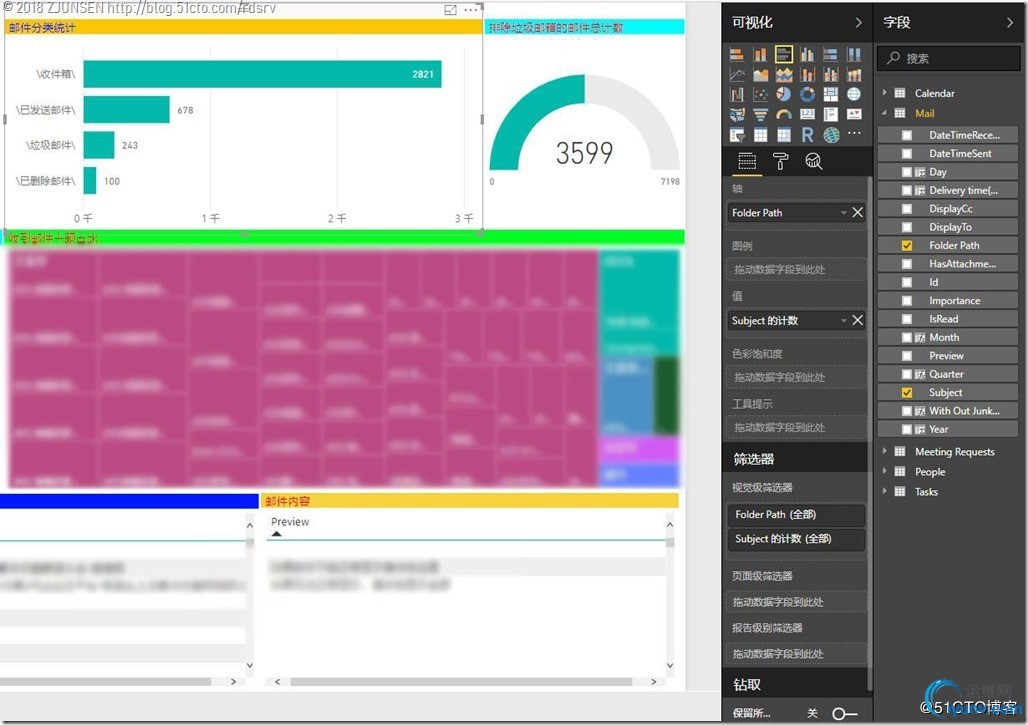1028x725 pixels.
Task: Toggle the 保留所... drillthrough switch
Action: pos(844,713)
